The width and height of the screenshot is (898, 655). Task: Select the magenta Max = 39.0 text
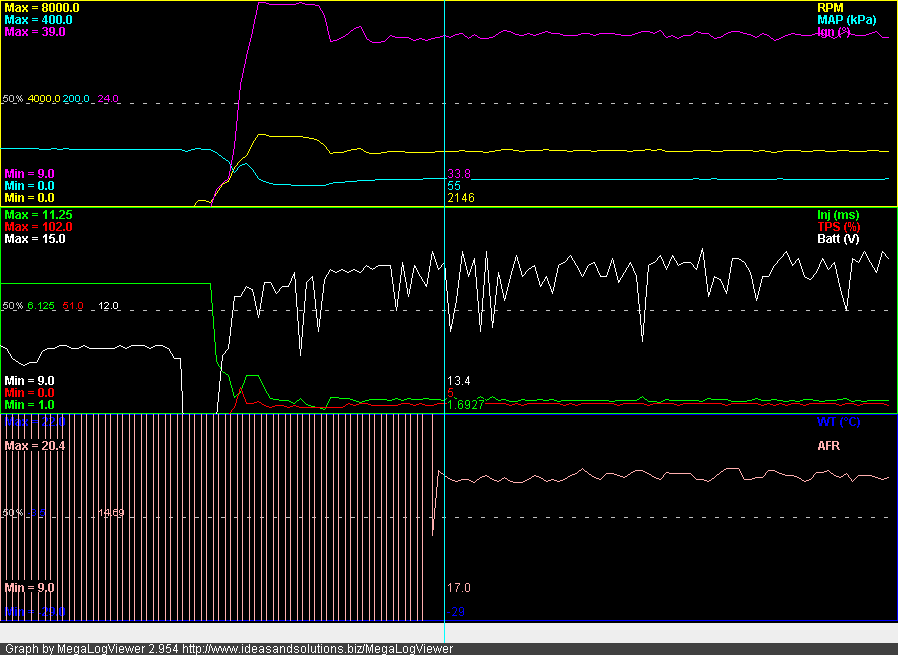pos(35,32)
